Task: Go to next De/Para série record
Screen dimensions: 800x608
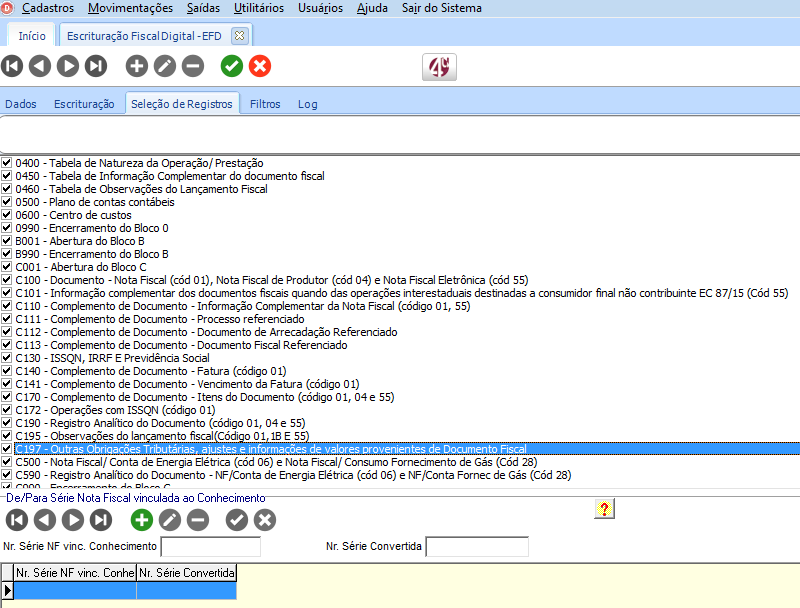Action: point(73,520)
